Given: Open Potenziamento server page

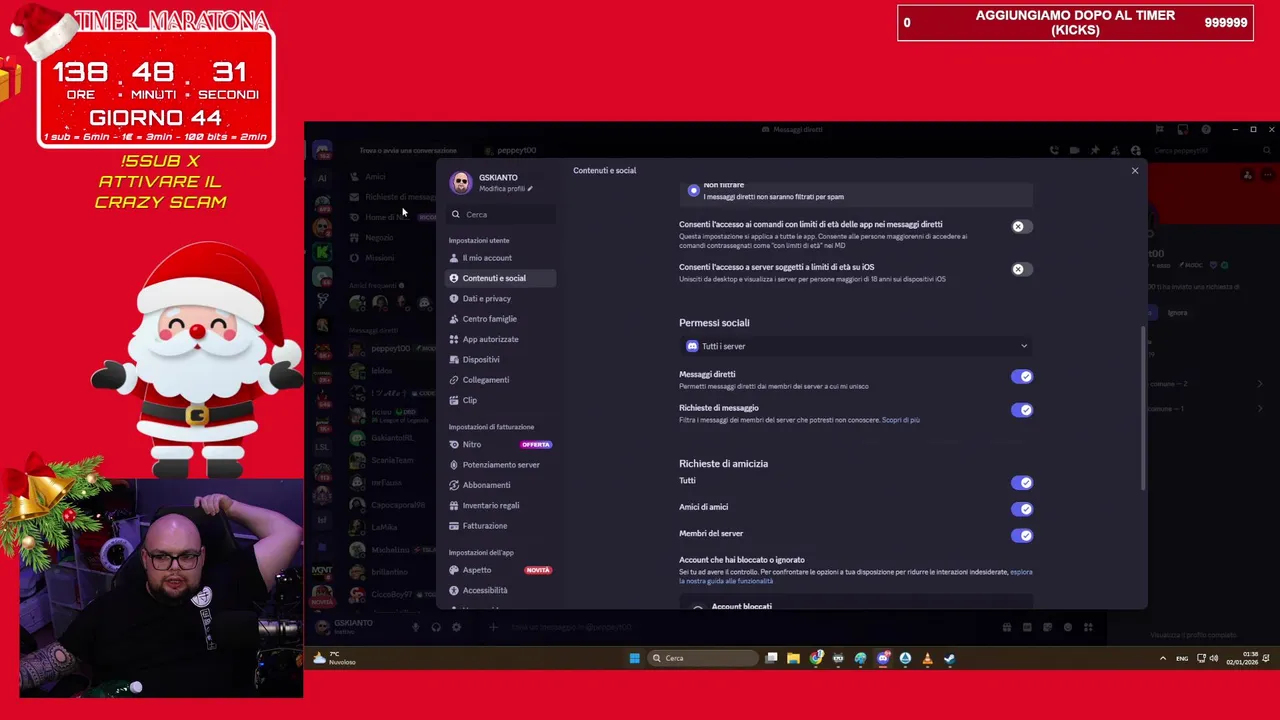Looking at the screenshot, I should [500, 465].
